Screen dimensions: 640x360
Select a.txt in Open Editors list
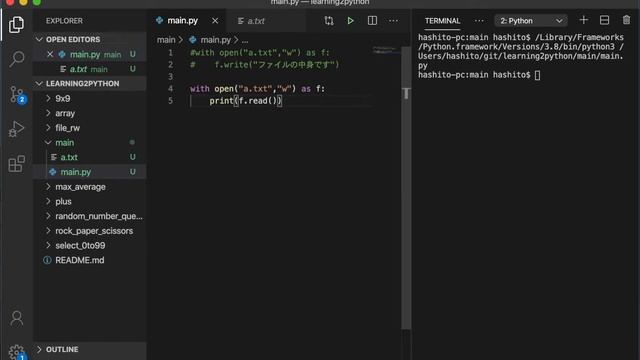click(90, 69)
